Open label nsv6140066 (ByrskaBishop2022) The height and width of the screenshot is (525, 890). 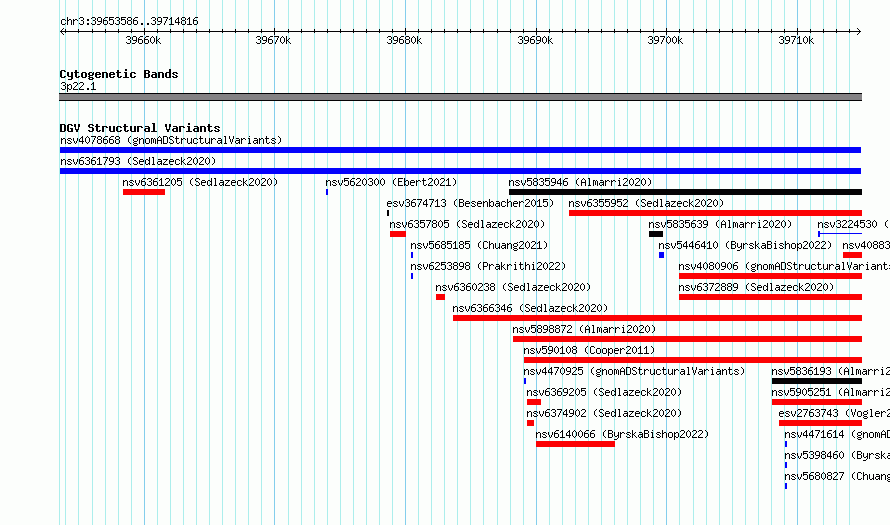click(x=622, y=434)
